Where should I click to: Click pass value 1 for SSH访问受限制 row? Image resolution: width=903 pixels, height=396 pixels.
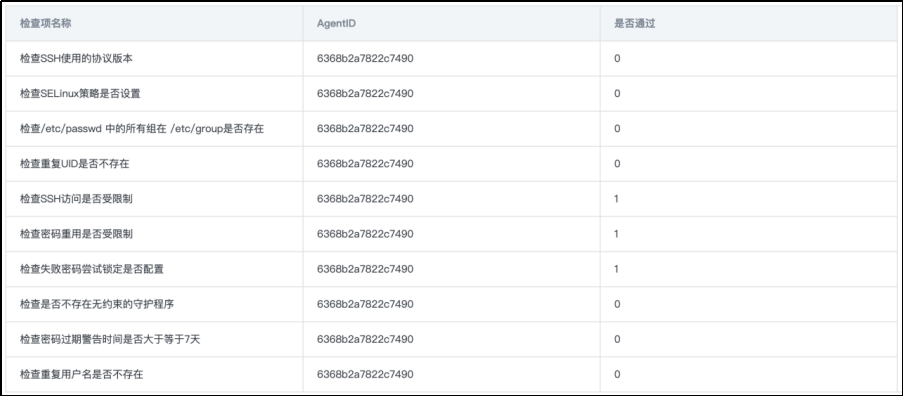point(617,199)
